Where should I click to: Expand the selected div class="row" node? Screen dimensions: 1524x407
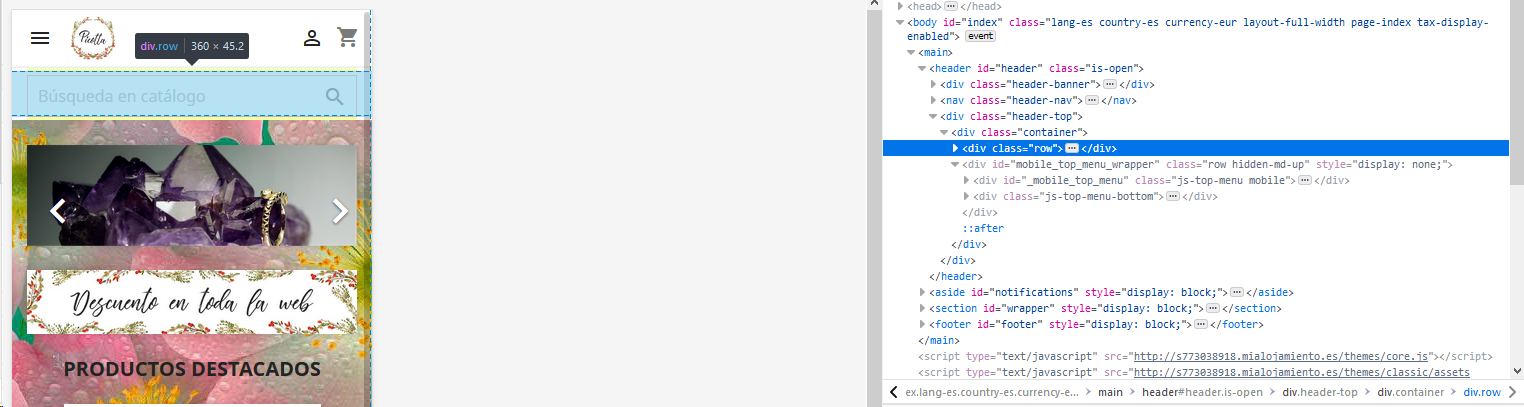[x=955, y=148]
